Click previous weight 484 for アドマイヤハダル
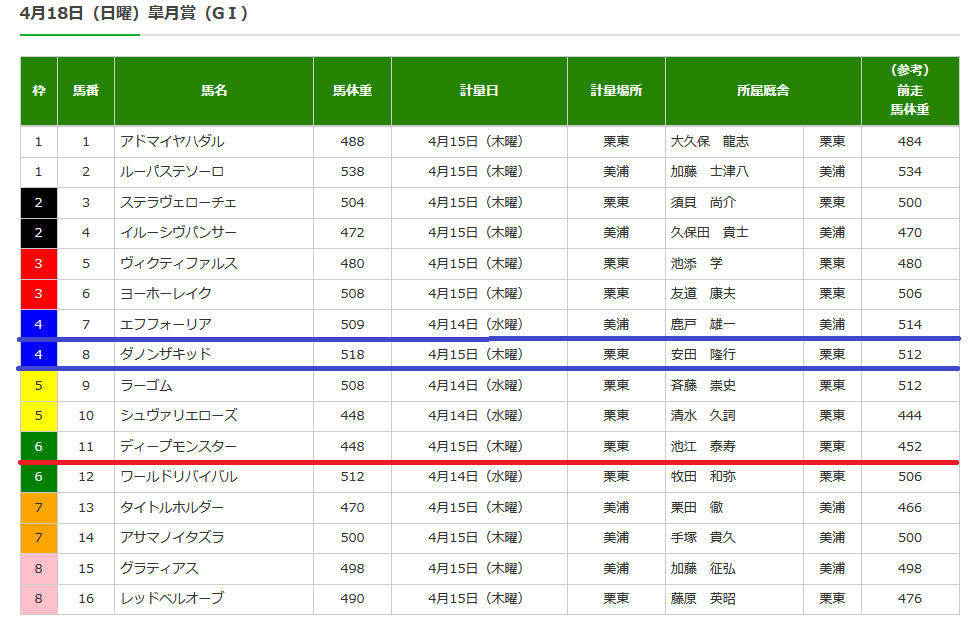Viewport: 980px width, 628px height. click(910, 142)
